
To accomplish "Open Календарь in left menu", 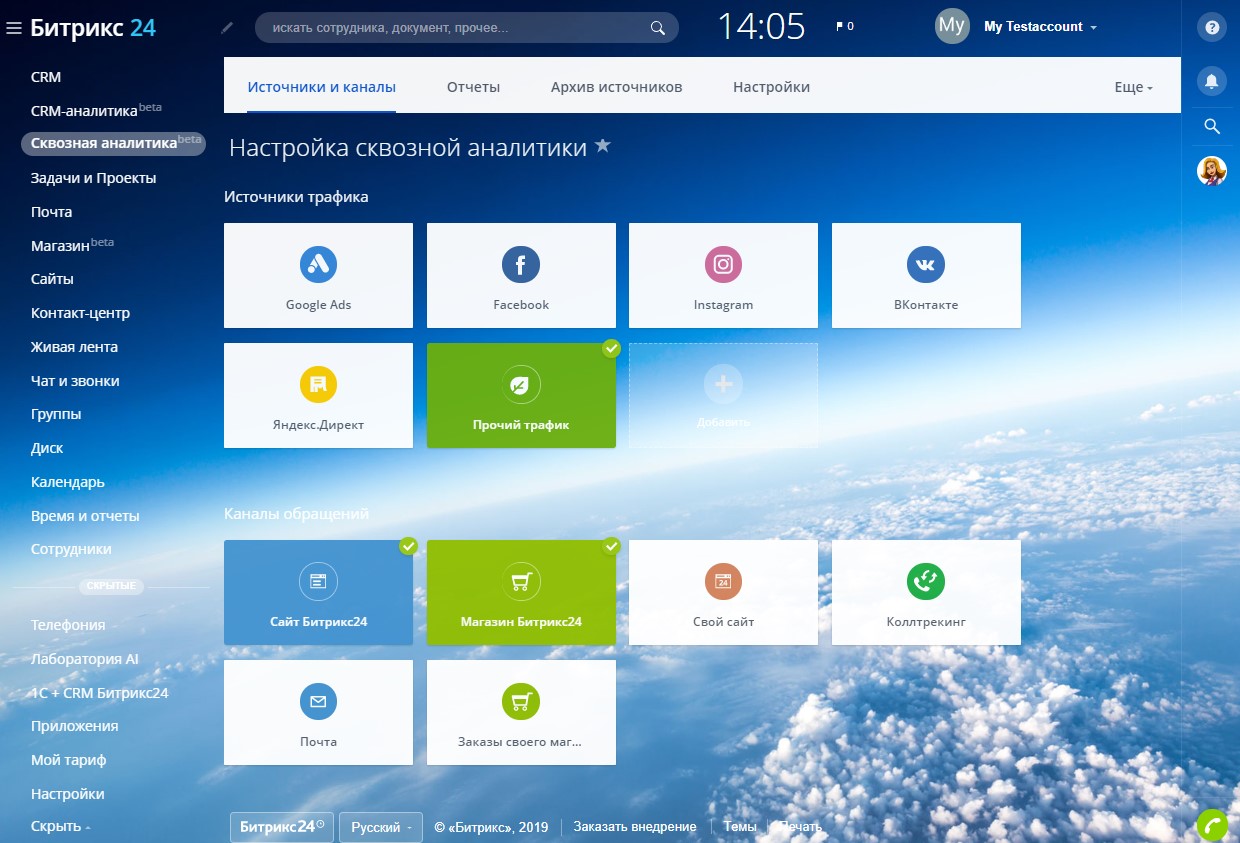I will pos(67,482).
